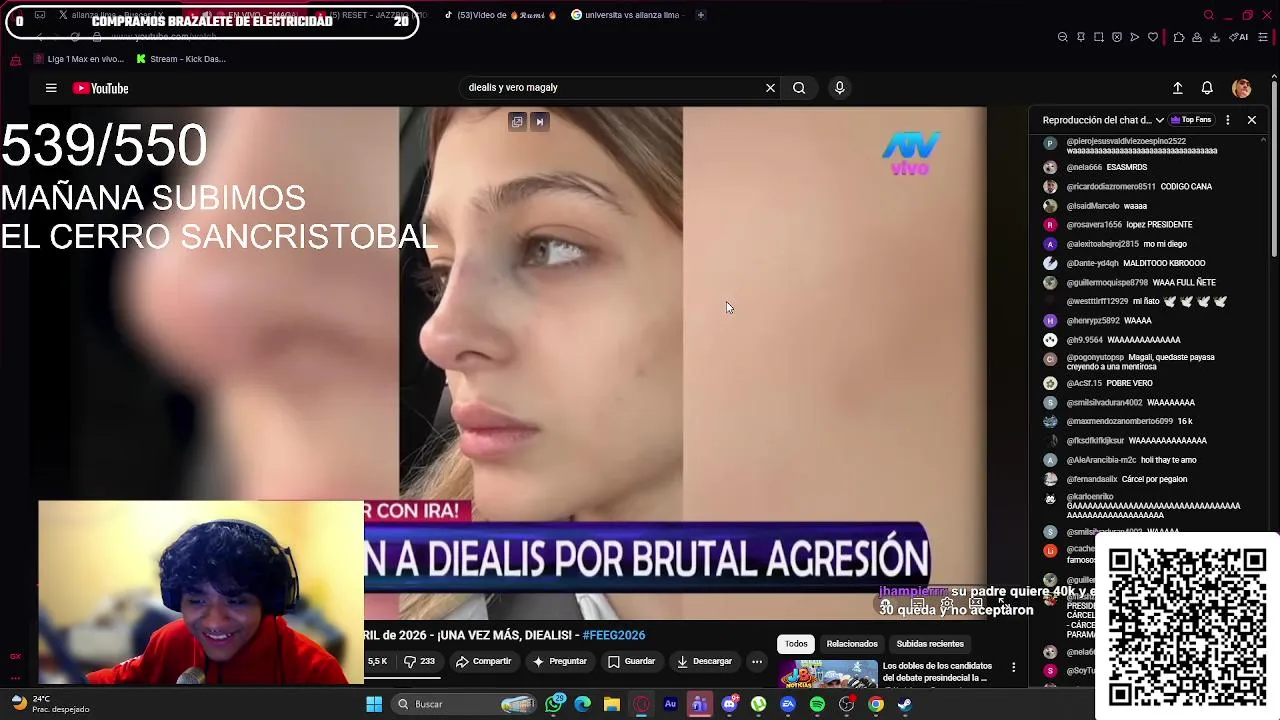Open the #FEEG2026 hashtag link

pyautogui.click(x=614, y=635)
